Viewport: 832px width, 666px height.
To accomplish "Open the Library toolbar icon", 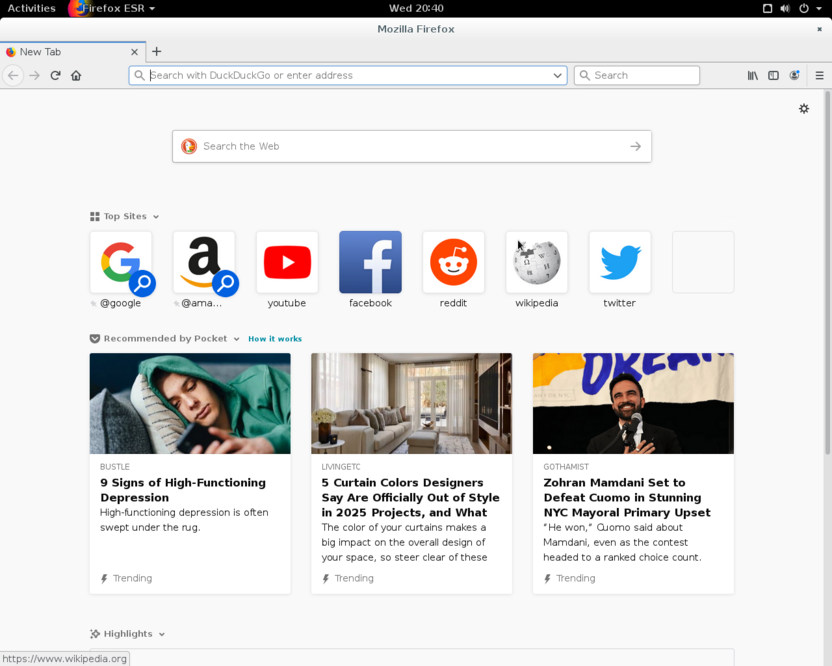I will click(x=752, y=75).
